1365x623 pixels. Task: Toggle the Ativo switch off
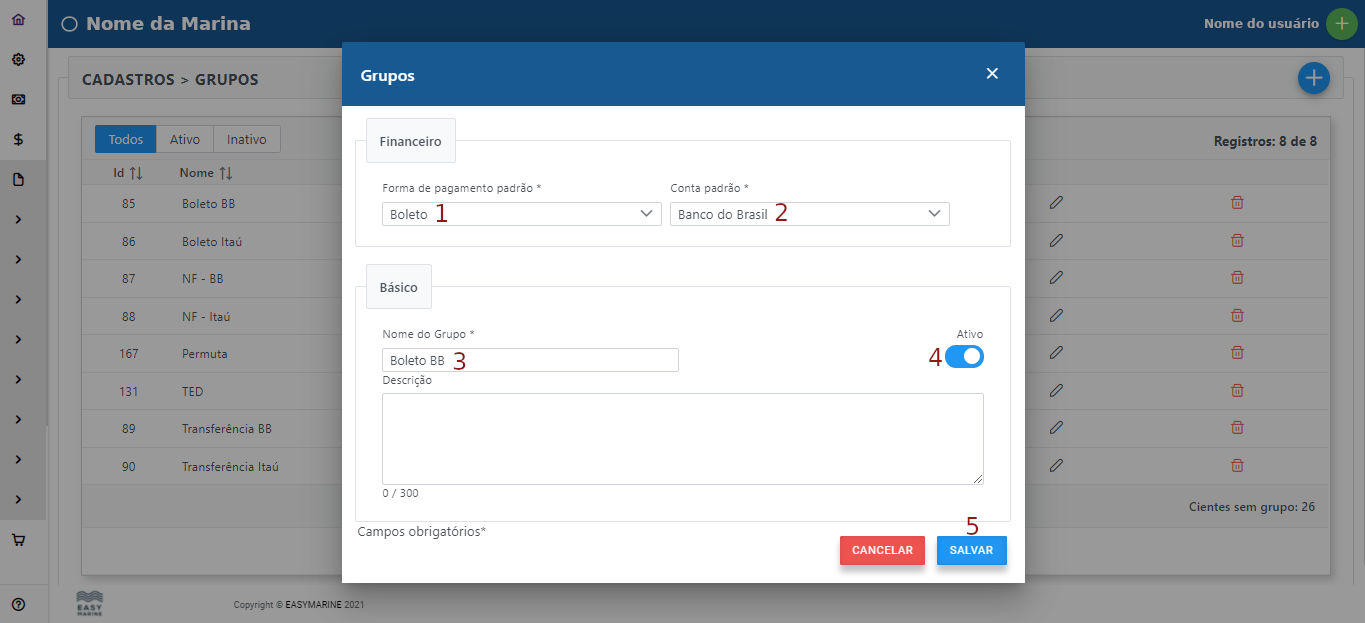tap(964, 357)
